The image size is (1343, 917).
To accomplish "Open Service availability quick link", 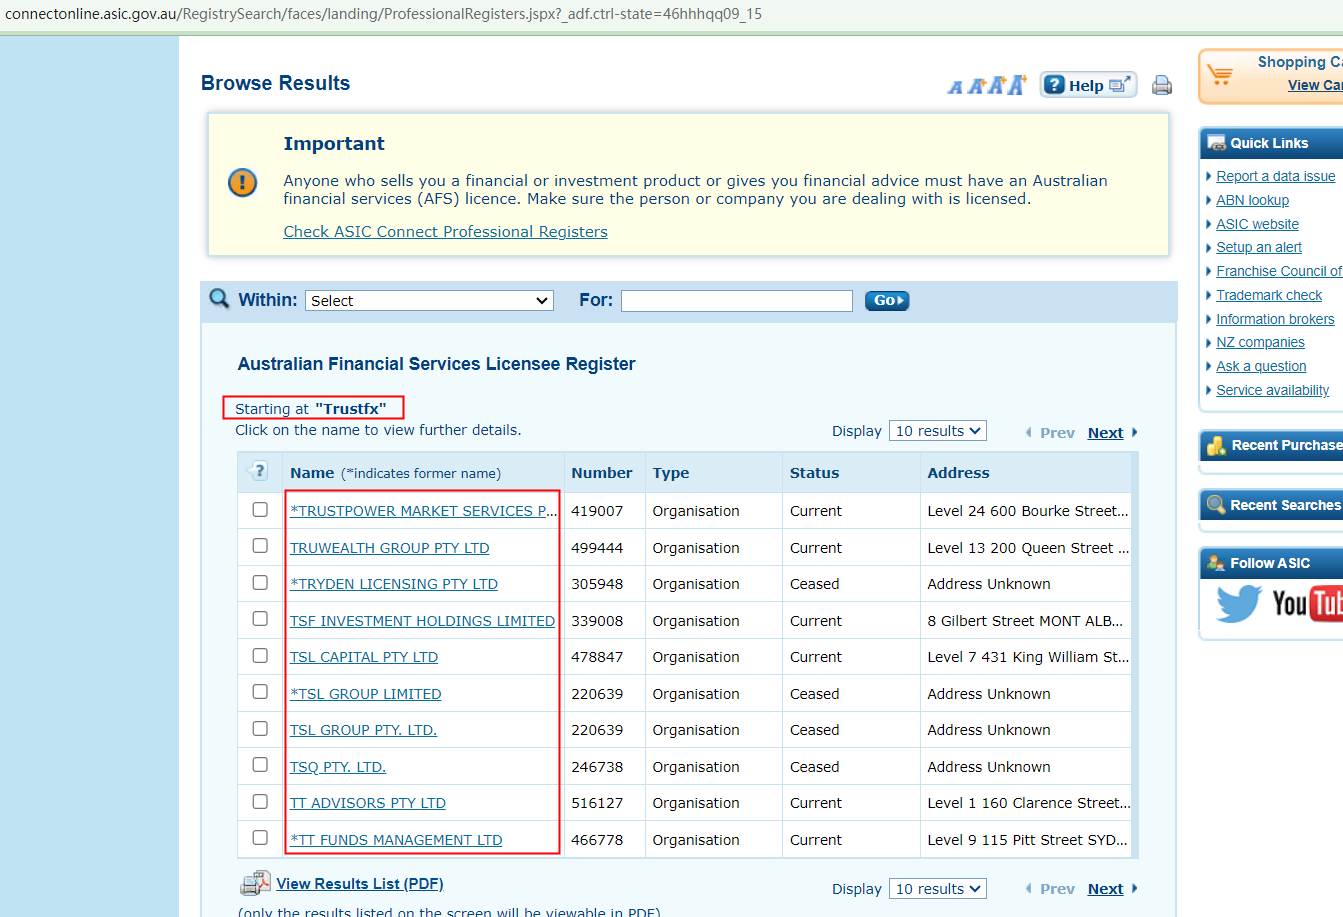I will pos(1273,390).
